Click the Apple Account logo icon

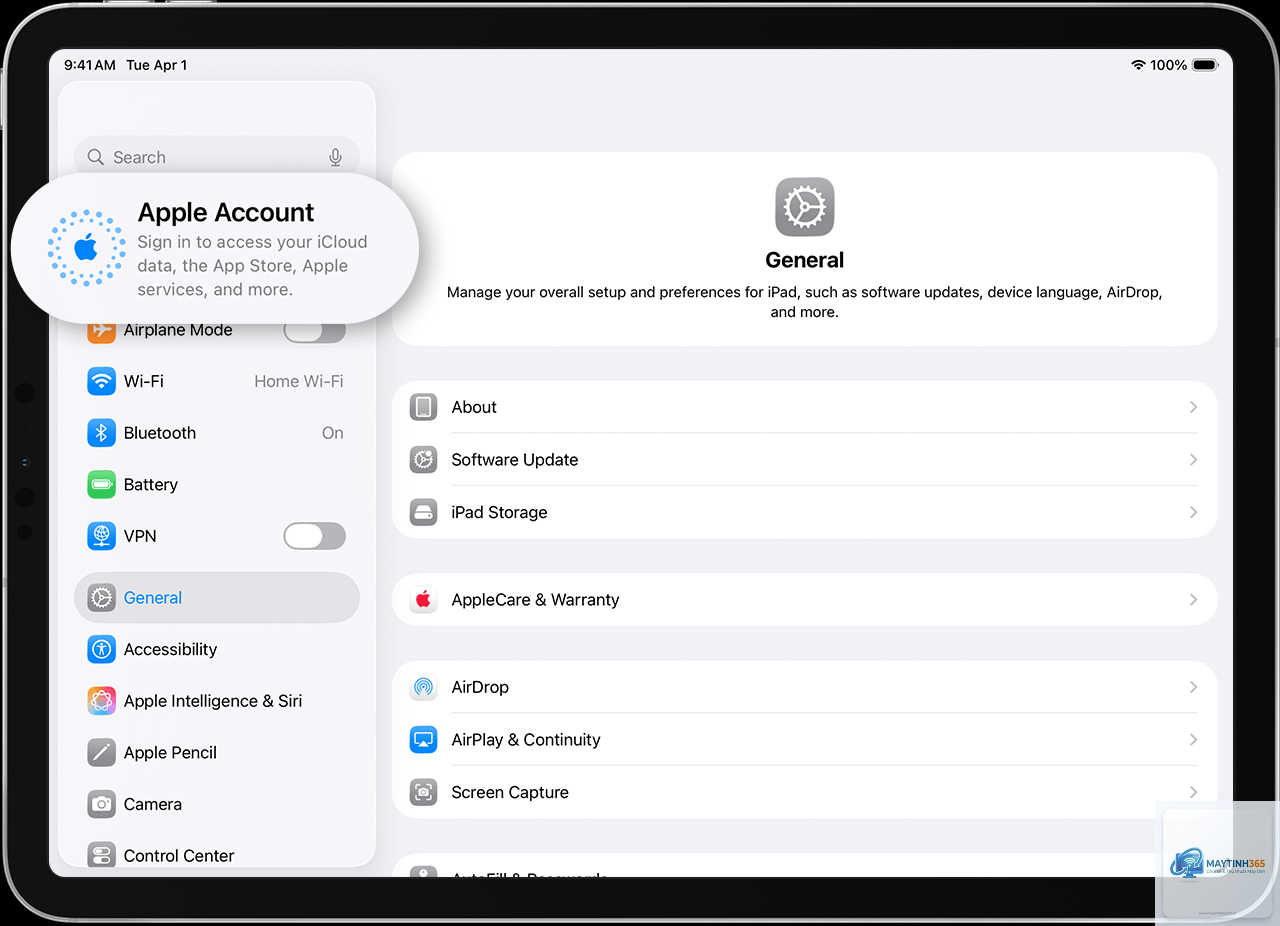click(x=87, y=248)
